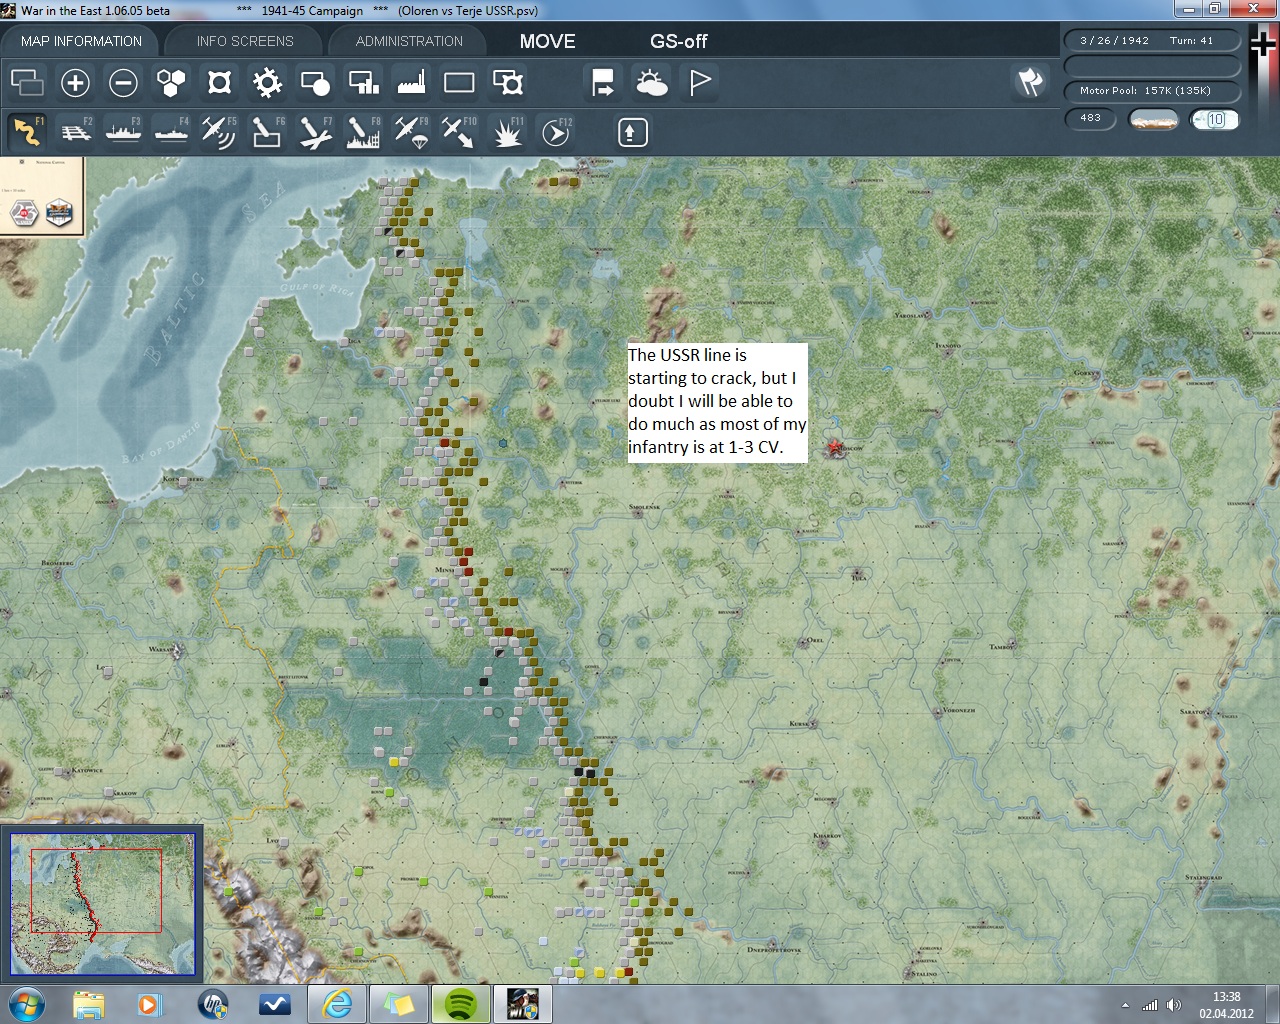Open the weather sun-and-cloud icon
1280x1024 pixels.
[651, 82]
